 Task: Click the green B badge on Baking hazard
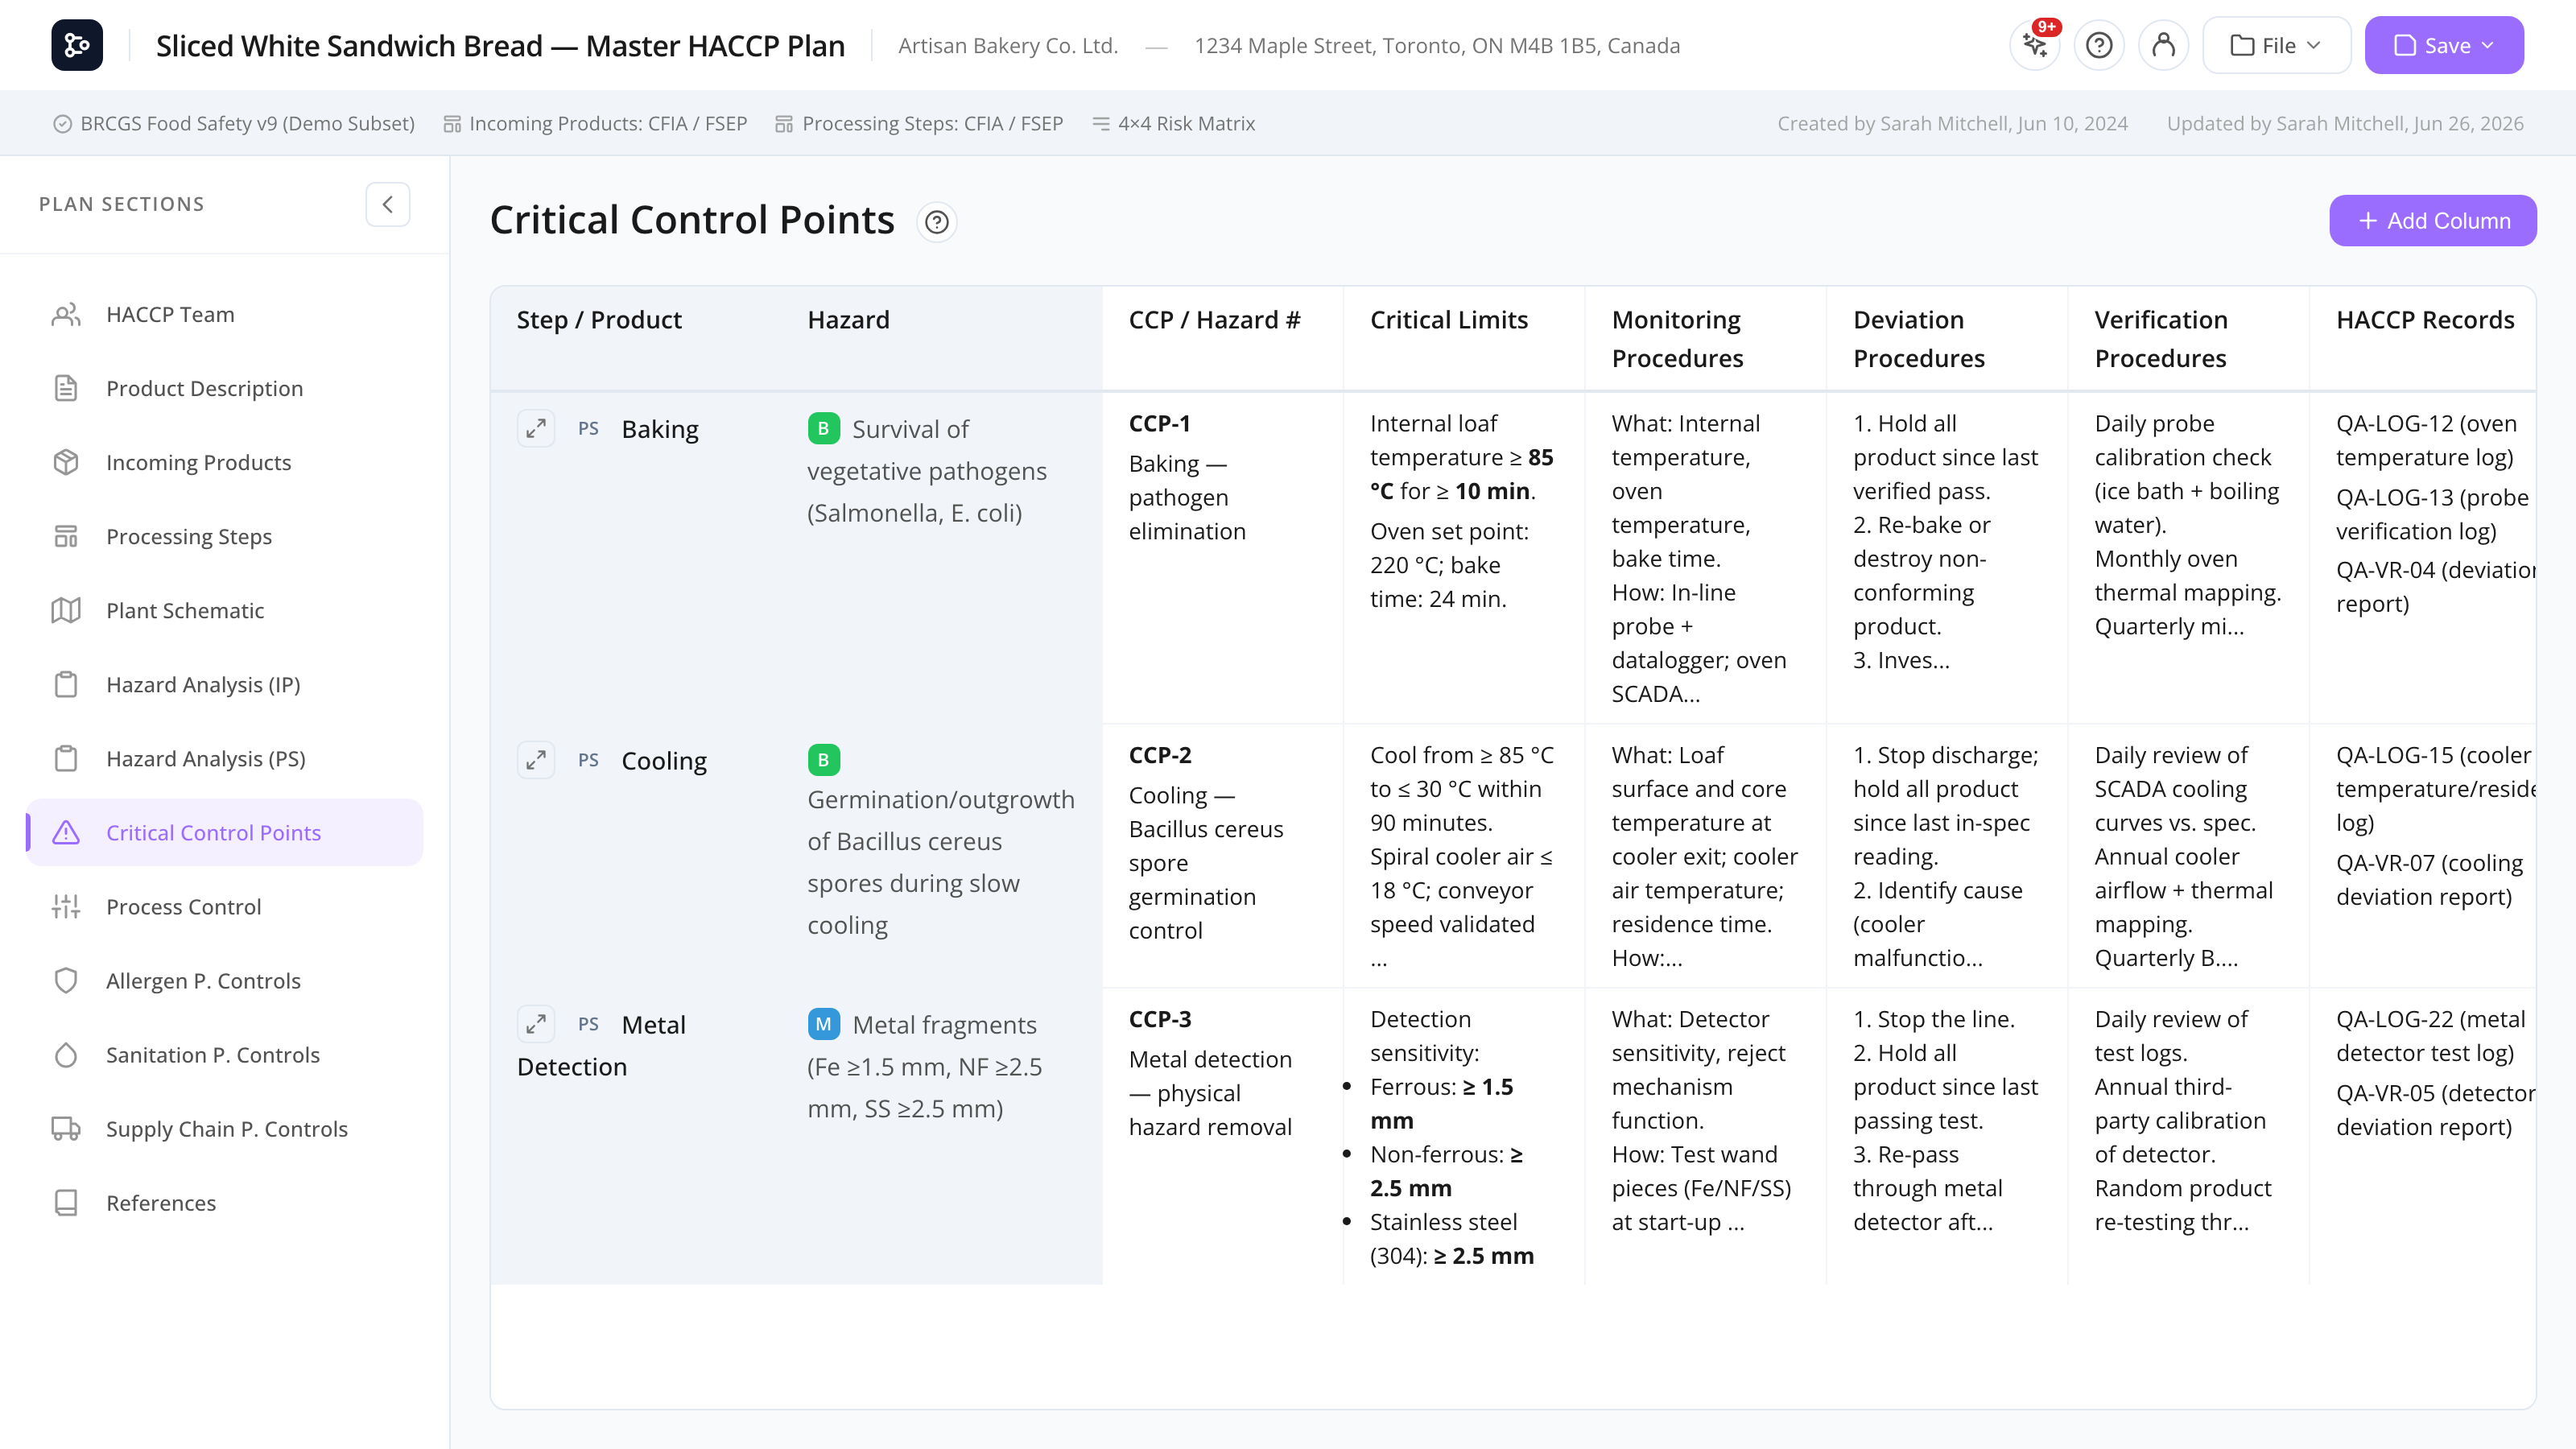point(823,428)
